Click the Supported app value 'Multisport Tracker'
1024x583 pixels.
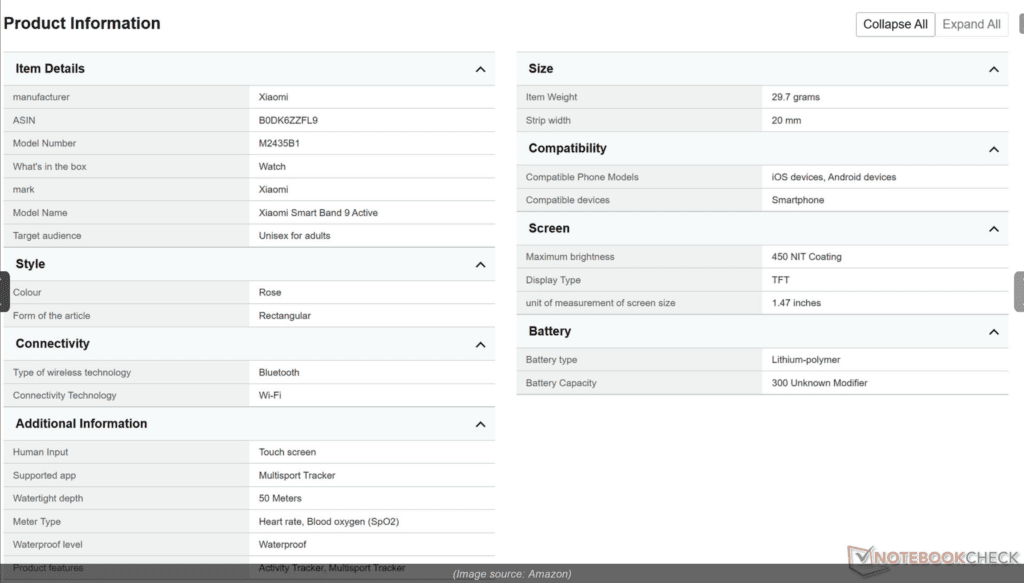point(297,475)
